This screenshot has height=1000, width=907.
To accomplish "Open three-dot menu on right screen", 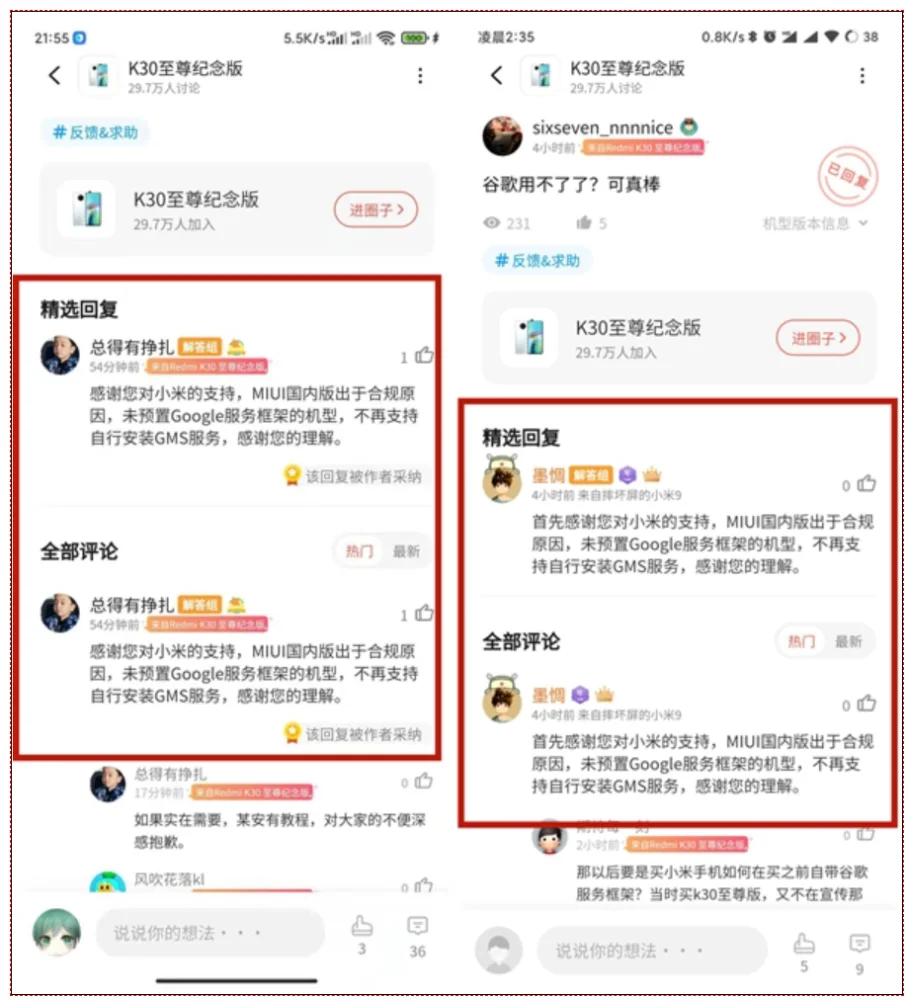I will (862, 76).
